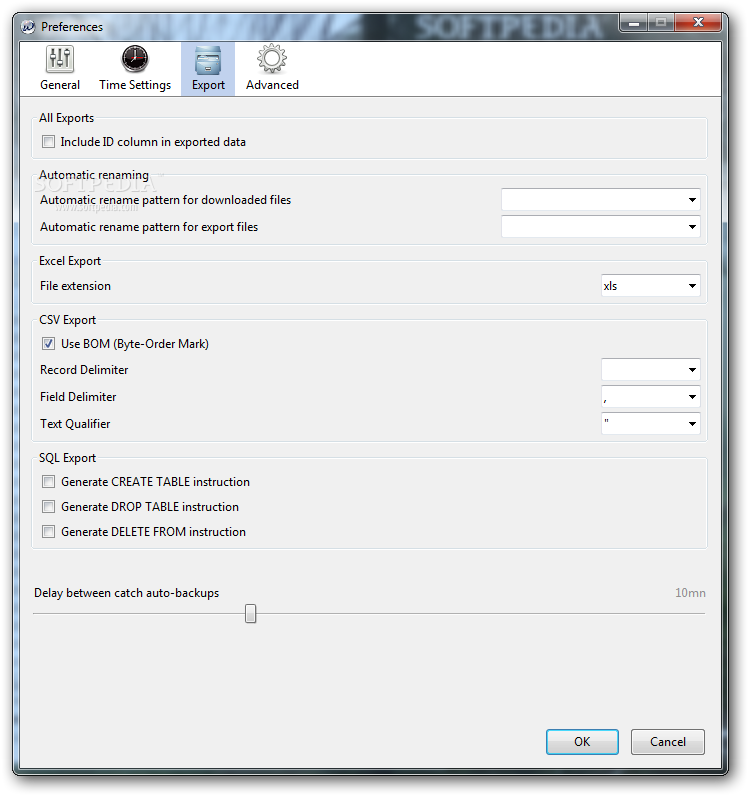Image resolution: width=749 pixels, height=796 pixels.
Task: Close the Preferences window
Action: pyautogui.click(x=698, y=23)
